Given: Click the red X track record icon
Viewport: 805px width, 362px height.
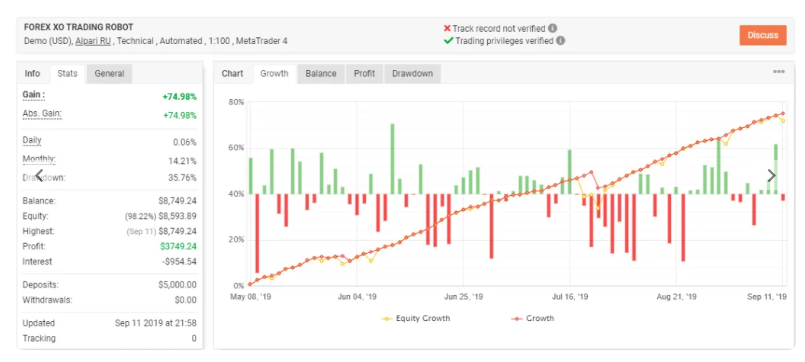Looking at the screenshot, I should pyautogui.click(x=447, y=28).
